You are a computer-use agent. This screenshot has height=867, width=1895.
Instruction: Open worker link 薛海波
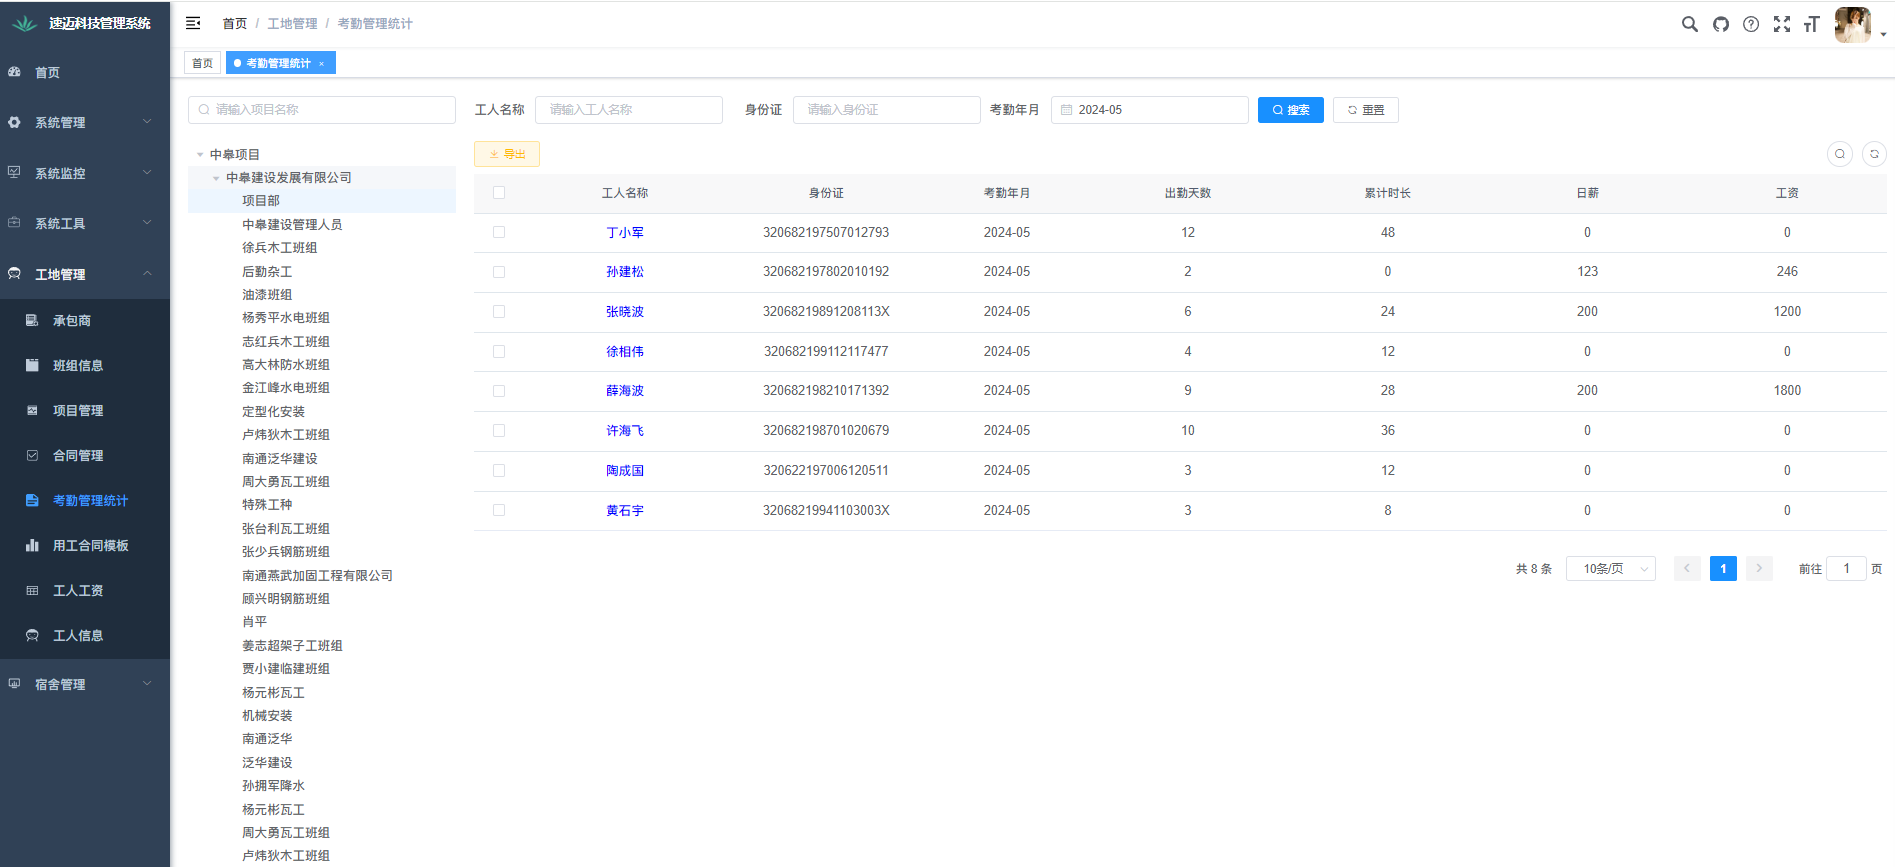tap(625, 391)
